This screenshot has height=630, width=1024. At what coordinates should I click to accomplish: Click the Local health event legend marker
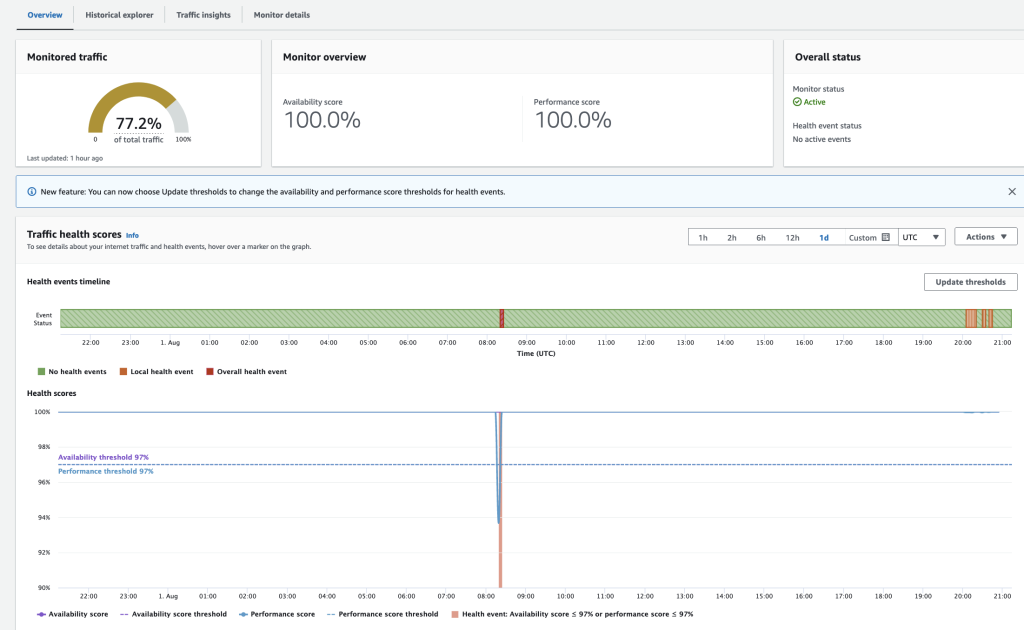pyautogui.click(x=121, y=370)
